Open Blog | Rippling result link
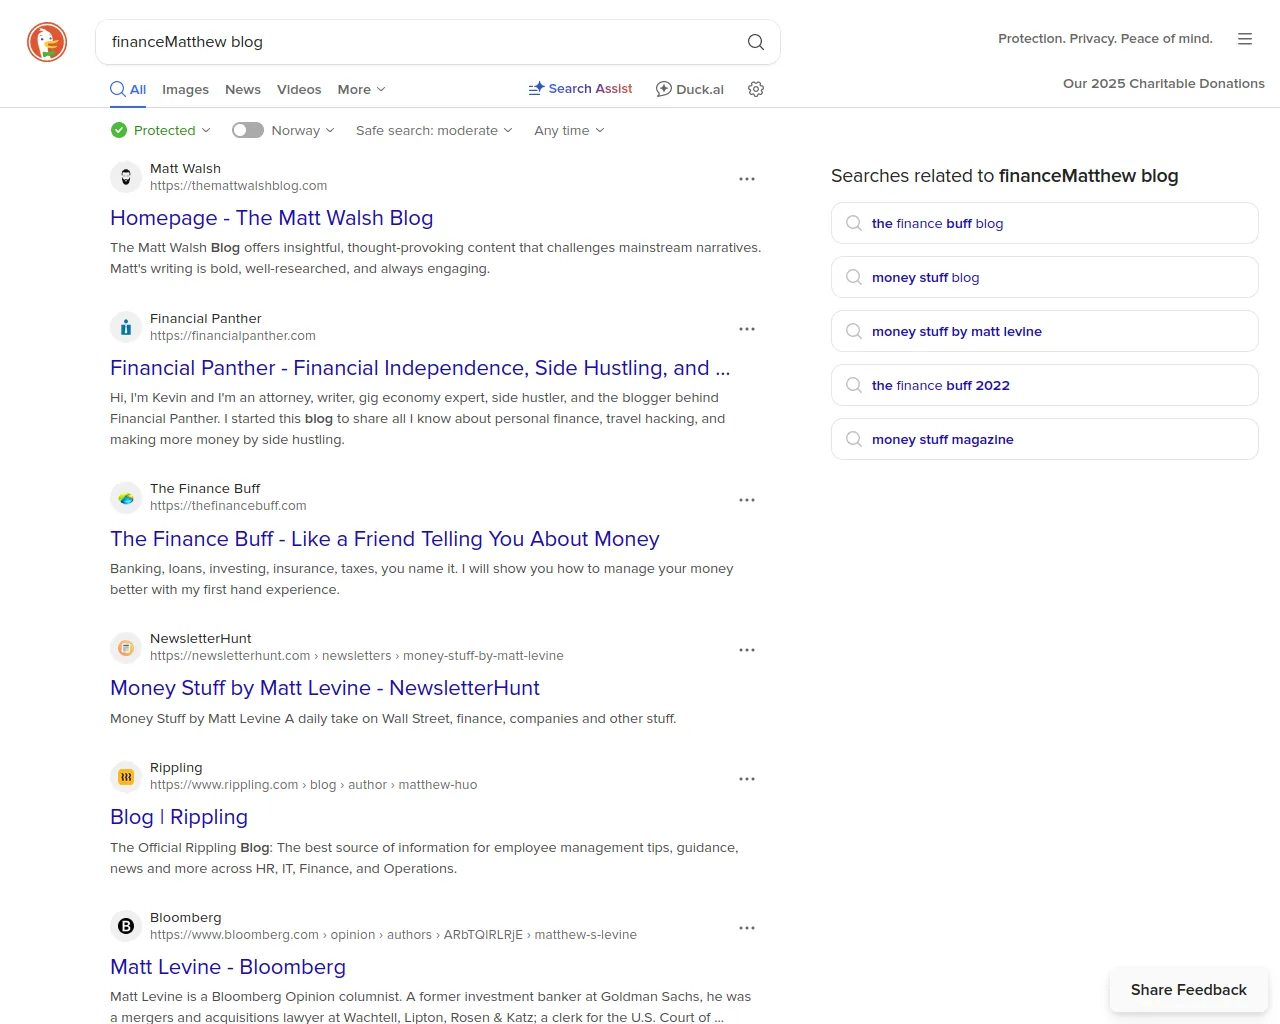 179,817
